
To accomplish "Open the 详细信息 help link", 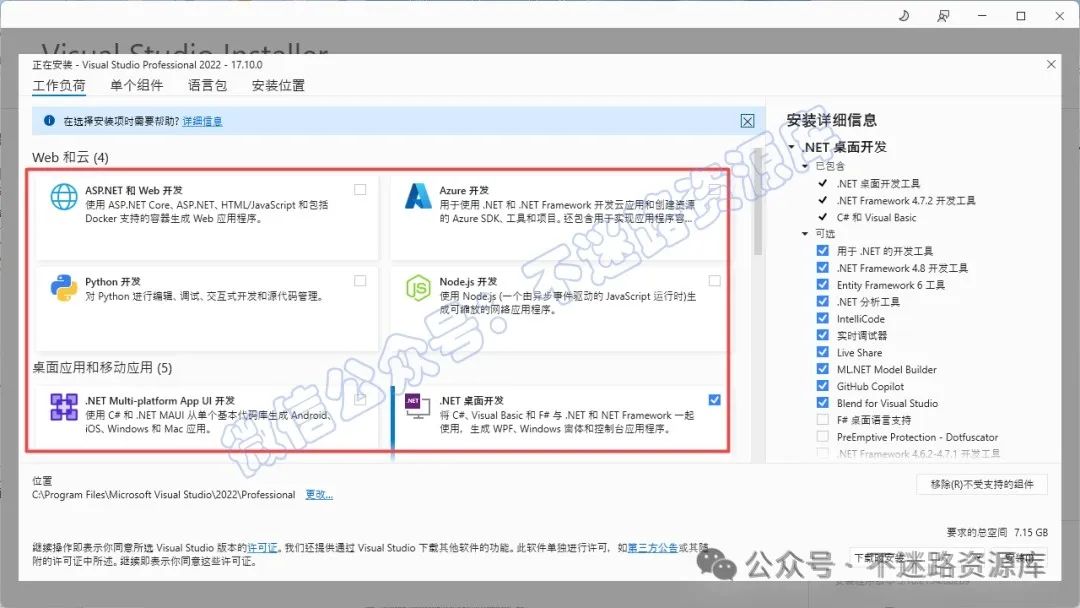I will point(202,121).
